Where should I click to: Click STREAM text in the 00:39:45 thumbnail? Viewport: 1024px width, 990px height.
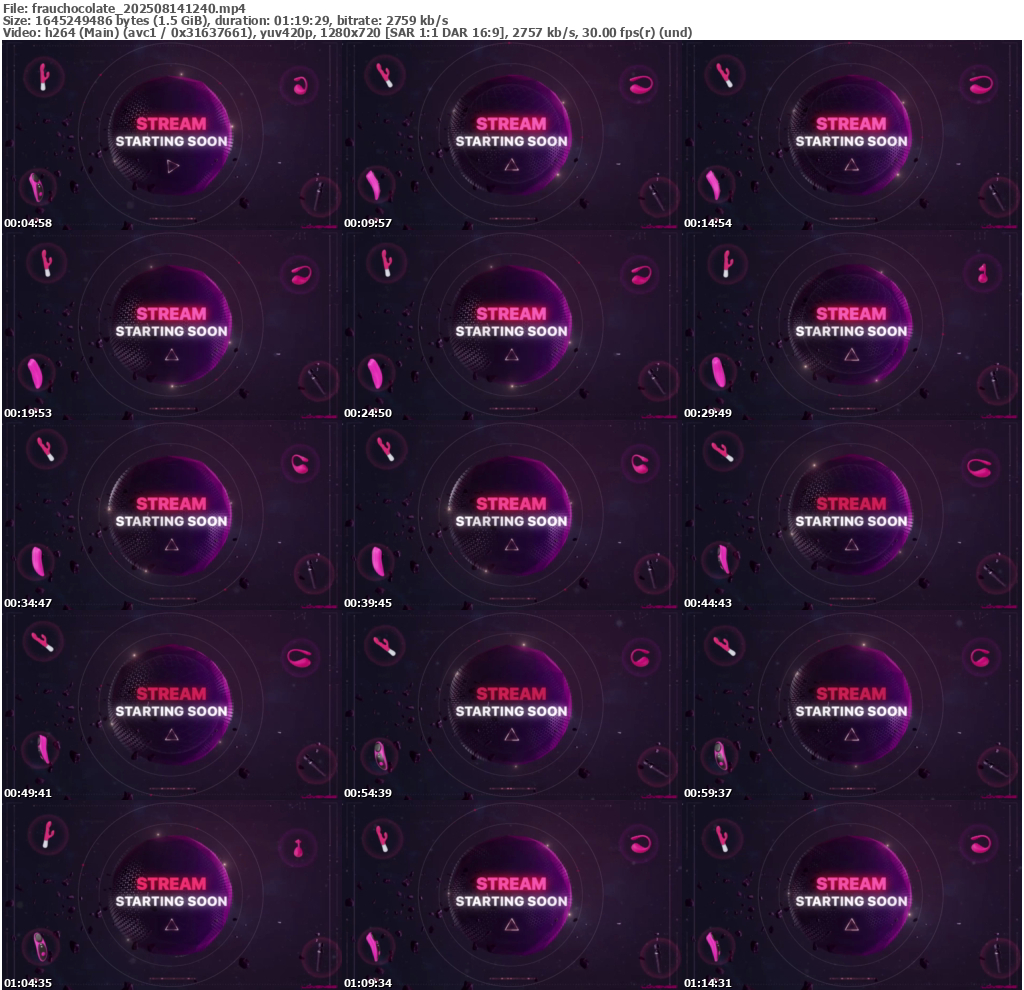click(x=511, y=504)
